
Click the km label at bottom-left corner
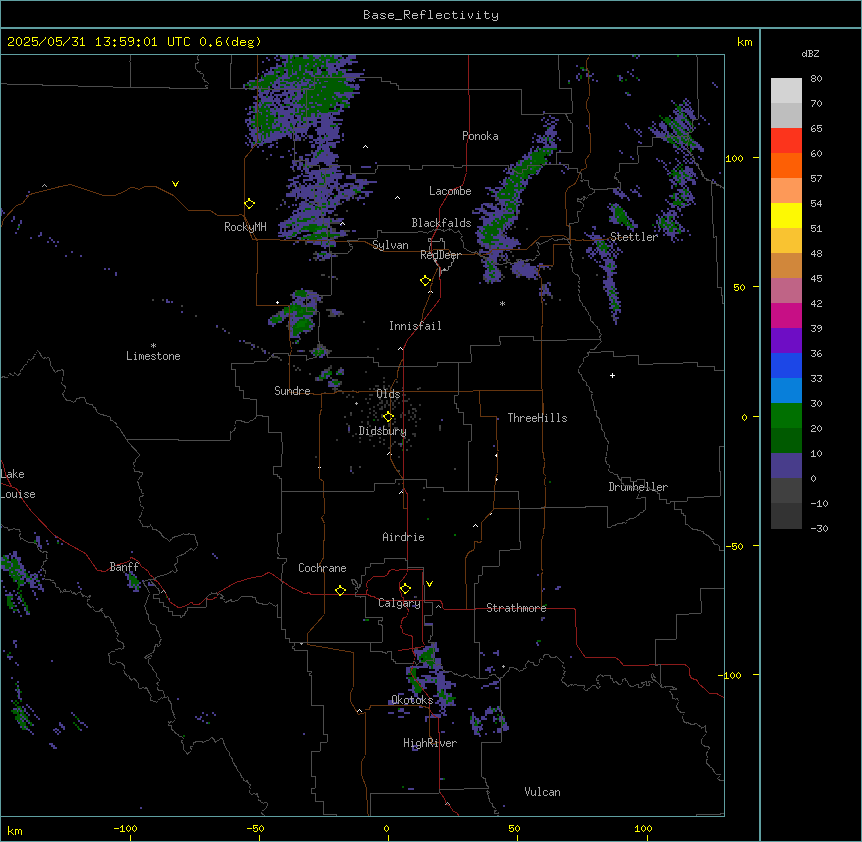(x=15, y=830)
